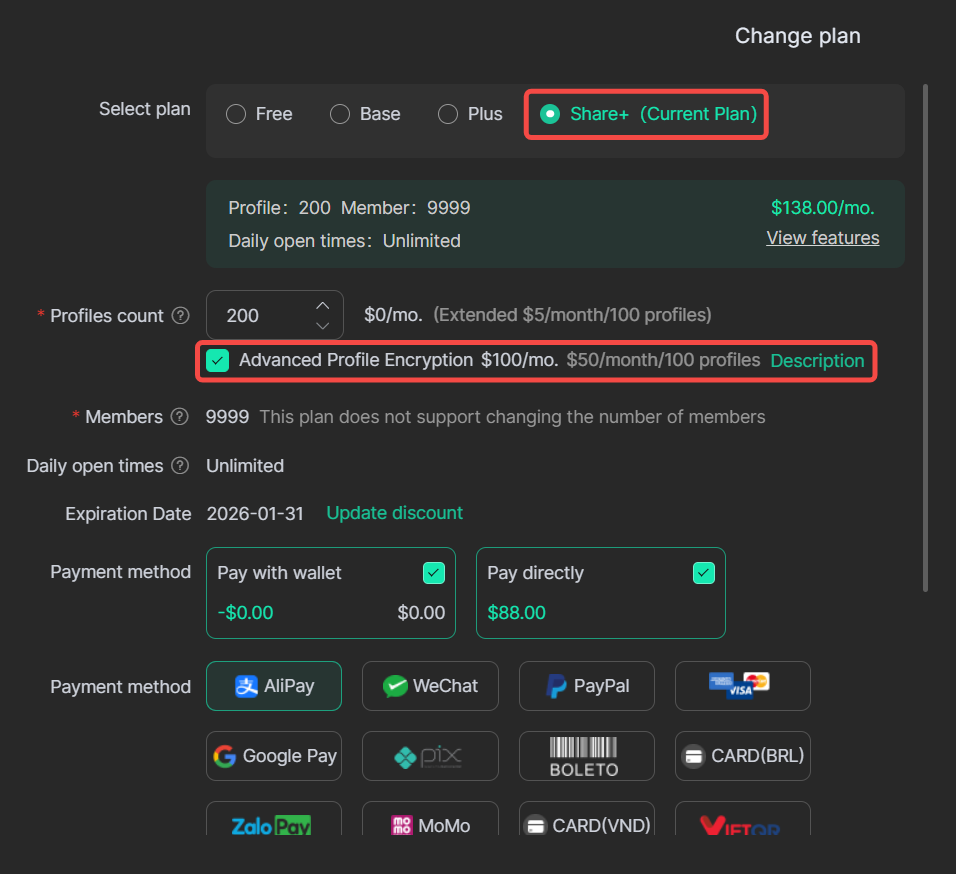Toggle Pay with wallet checkbox
This screenshot has width=956, height=874.
[434, 573]
